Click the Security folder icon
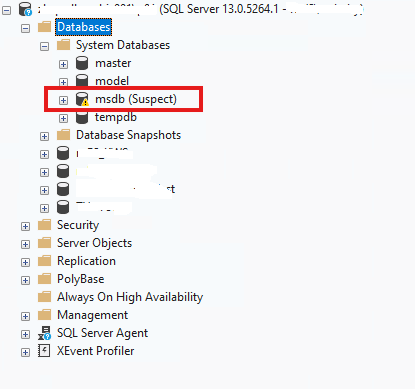415x389 pixels. click(44, 225)
